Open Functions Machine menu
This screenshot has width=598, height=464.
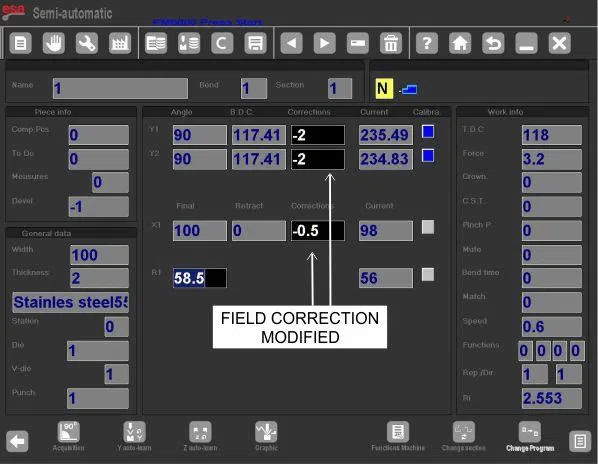click(x=398, y=437)
